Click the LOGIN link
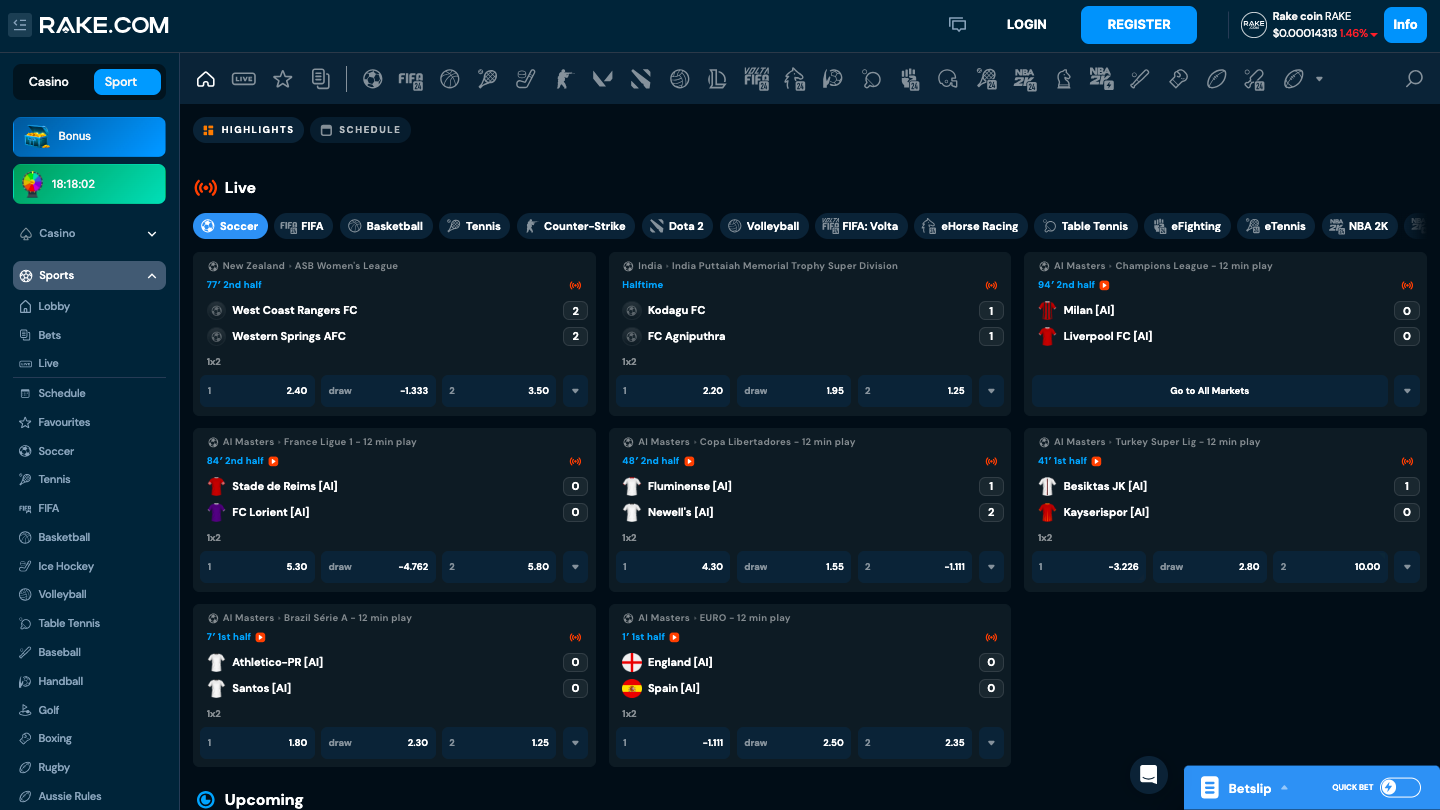The image size is (1440, 810). click(x=1027, y=25)
